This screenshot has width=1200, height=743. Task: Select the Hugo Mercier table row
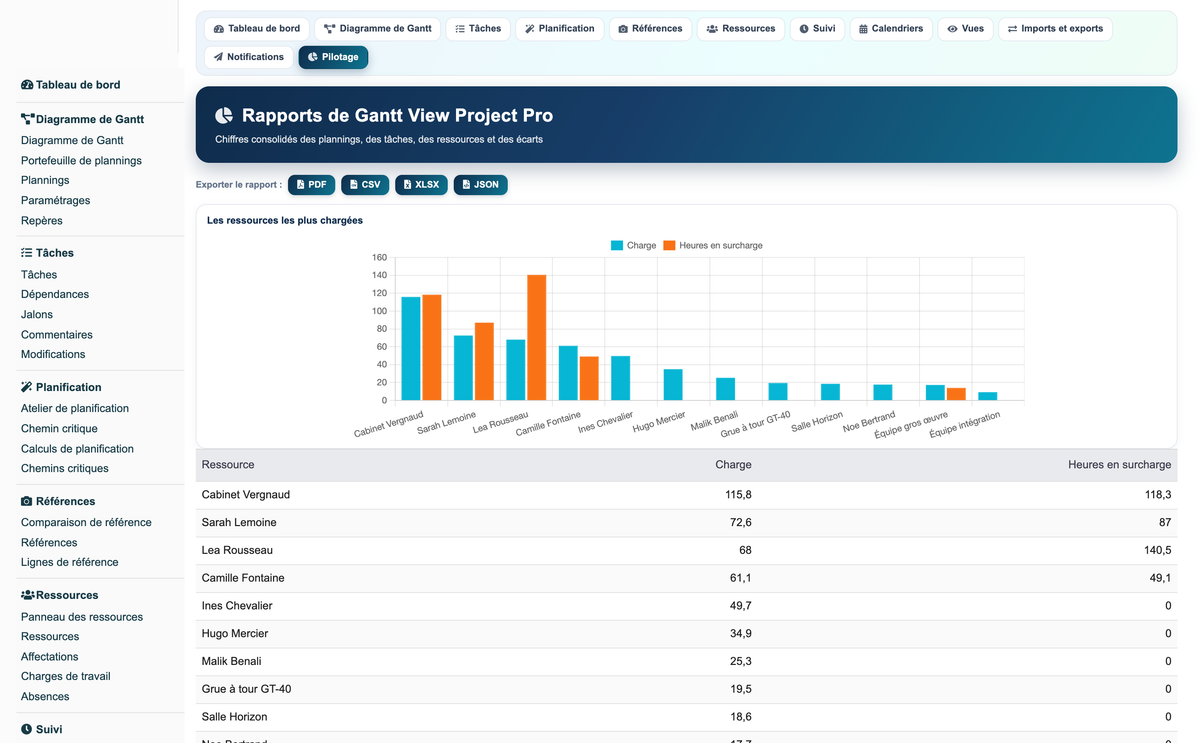click(686, 634)
